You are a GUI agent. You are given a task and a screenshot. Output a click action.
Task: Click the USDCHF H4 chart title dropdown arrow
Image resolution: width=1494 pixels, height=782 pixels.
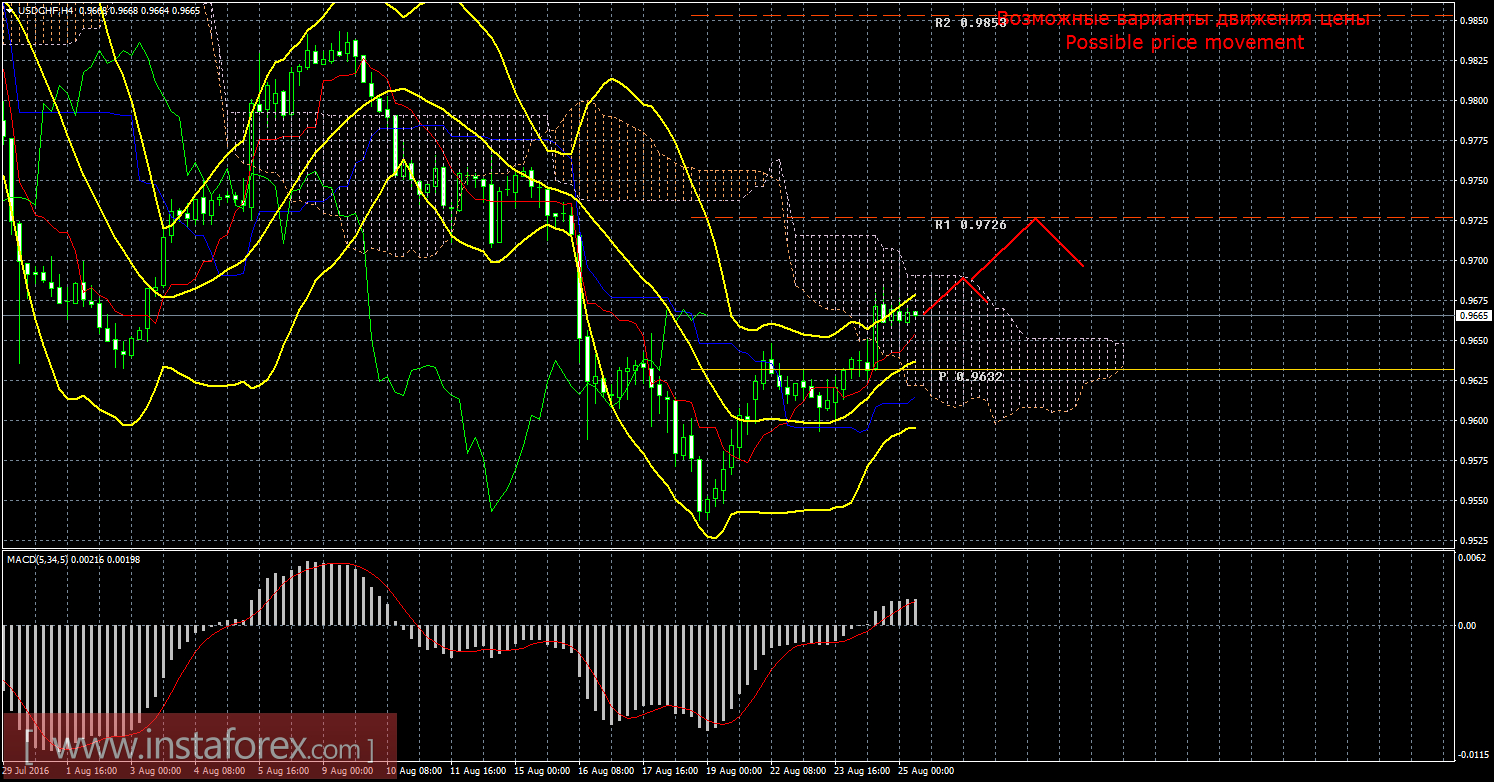(9, 10)
